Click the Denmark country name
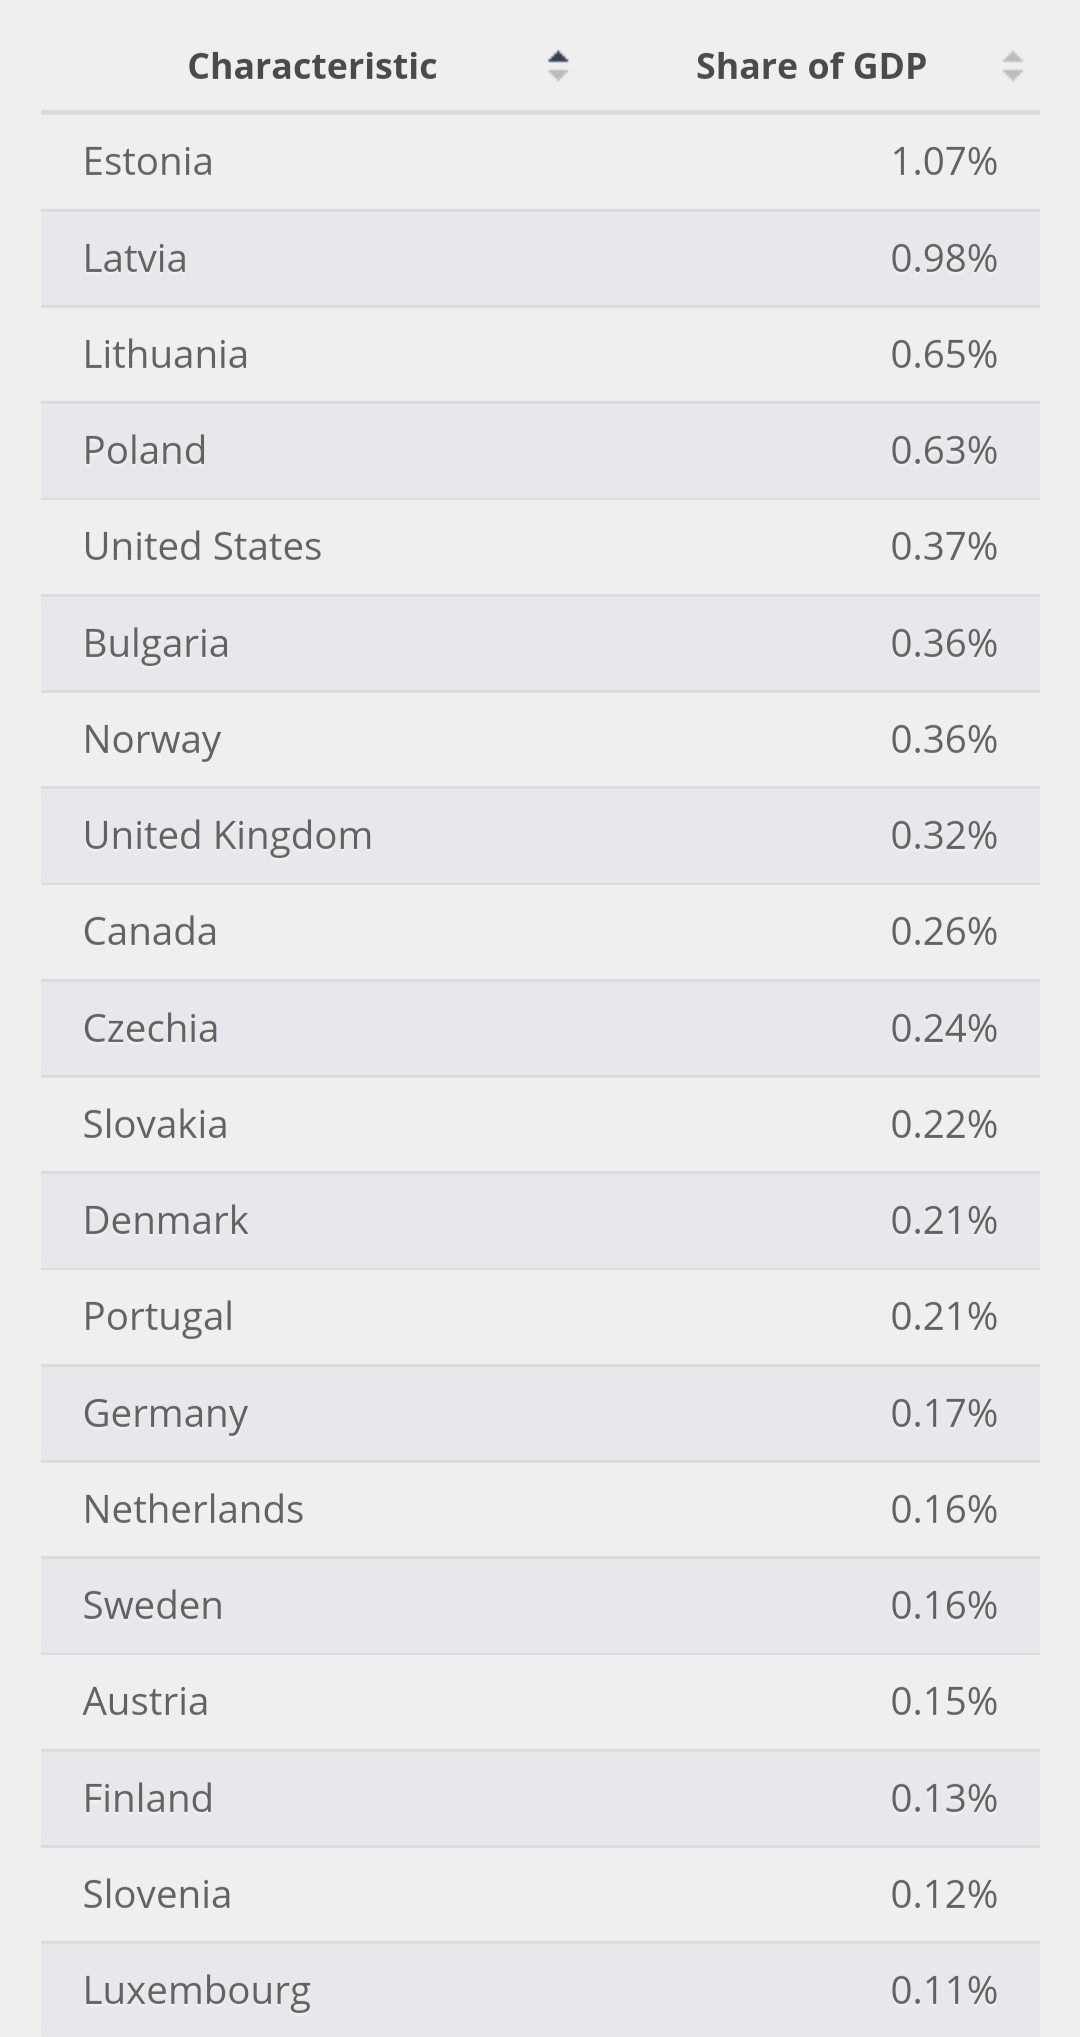1080x2037 pixels. pos(165,1221)
